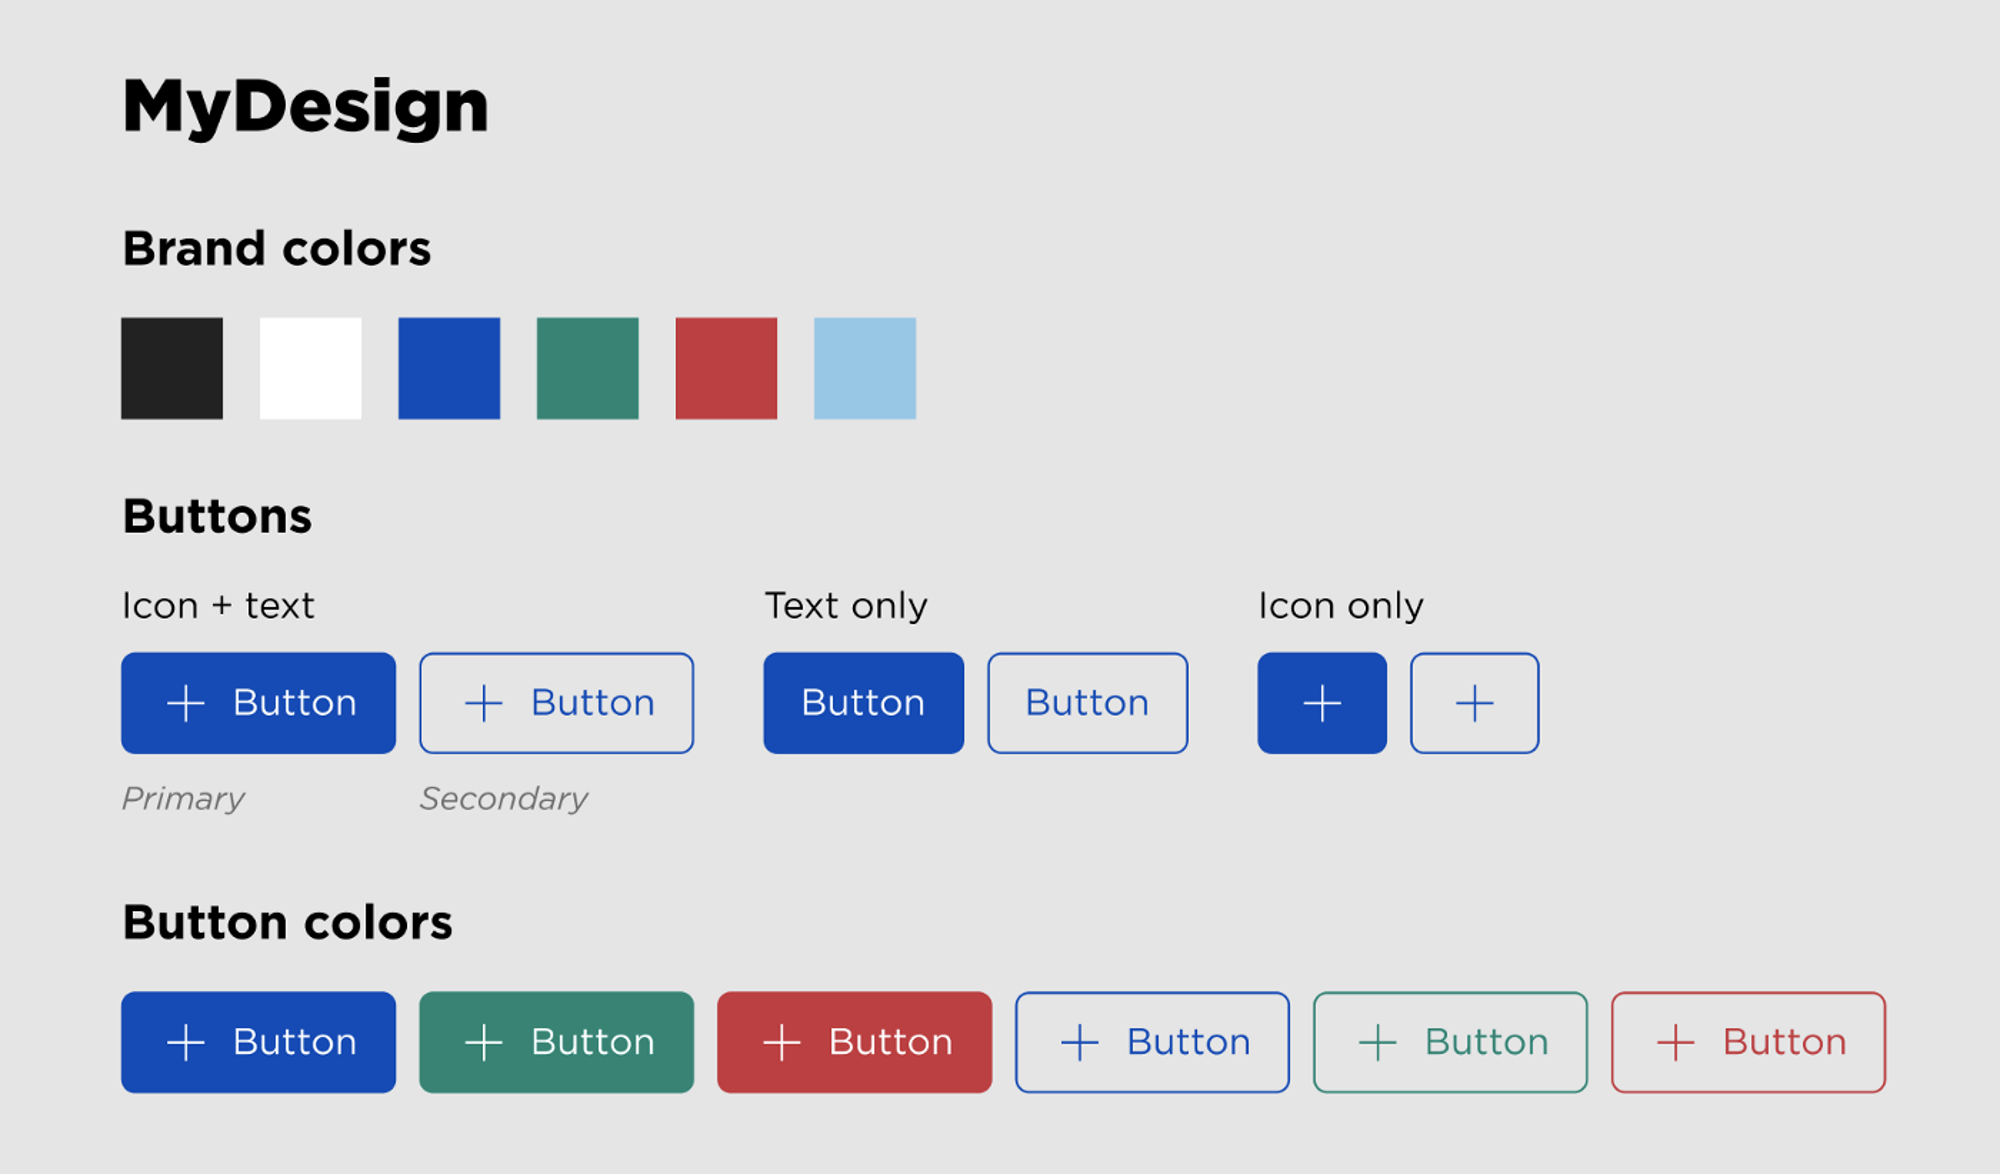
Task: Click the plus icon on the solid red button
Action: coord(782,1042)
